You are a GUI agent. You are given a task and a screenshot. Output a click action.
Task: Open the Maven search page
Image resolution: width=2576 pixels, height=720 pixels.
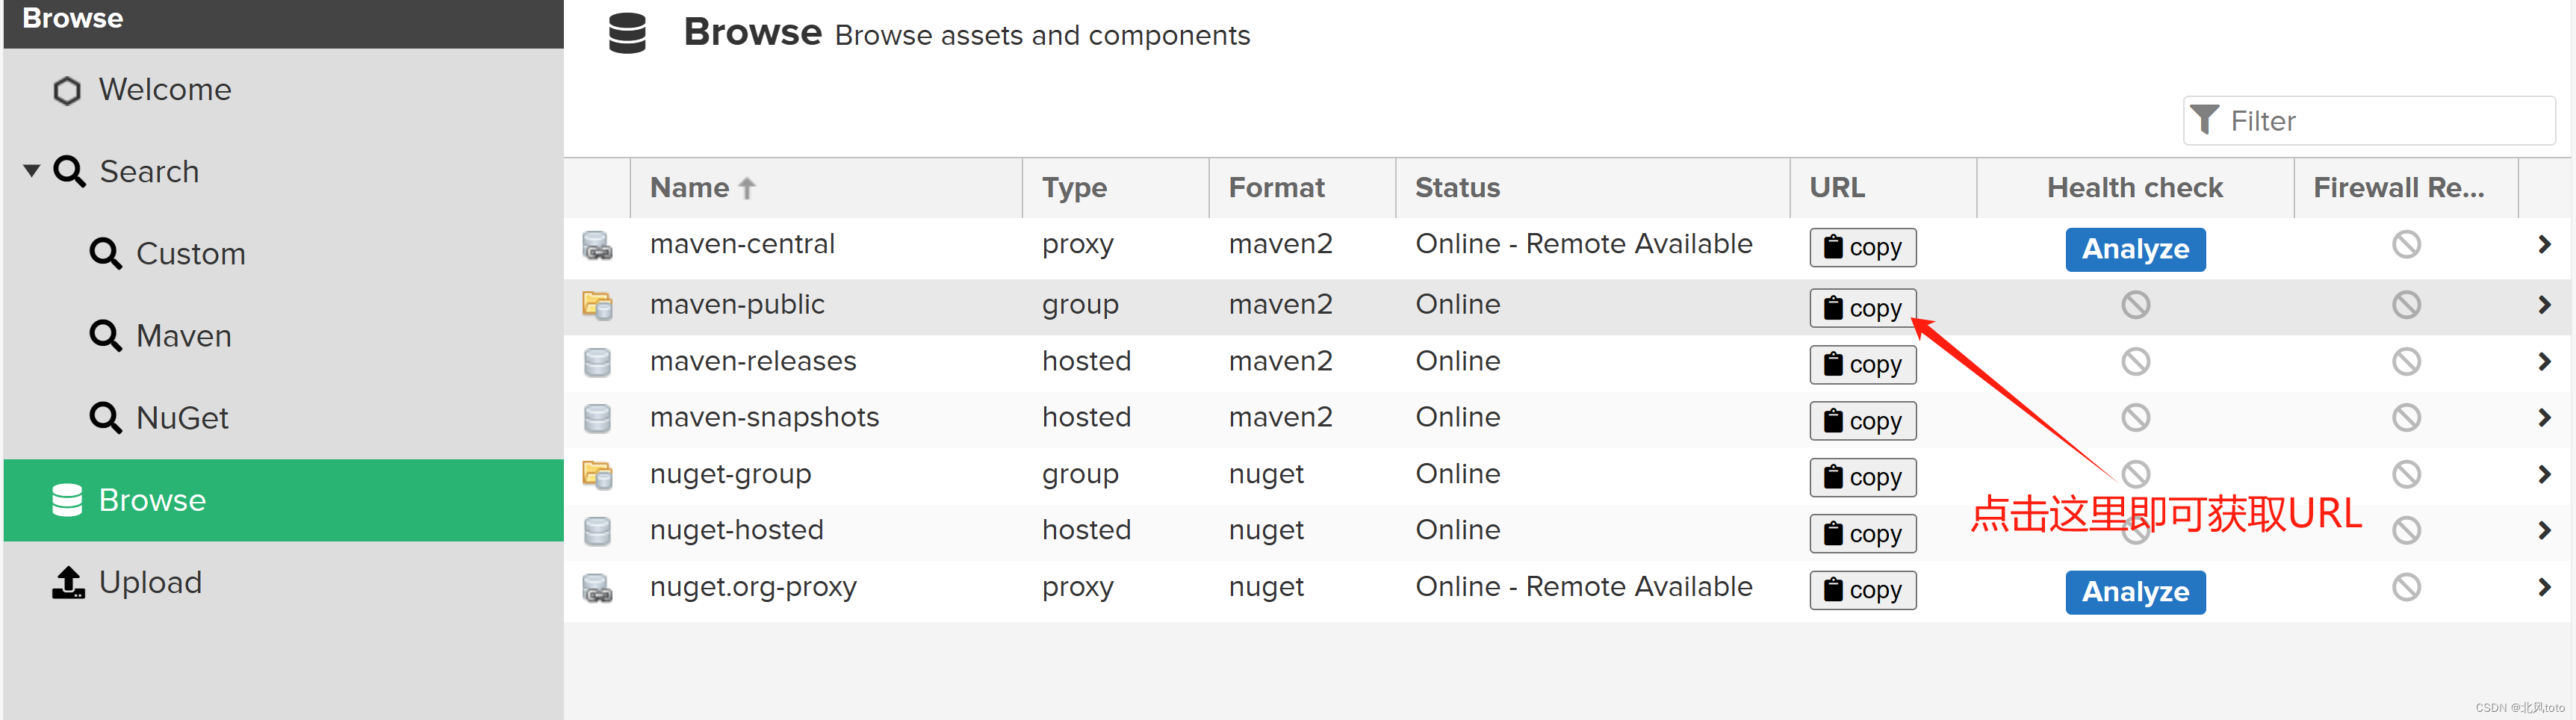[284, 336]
